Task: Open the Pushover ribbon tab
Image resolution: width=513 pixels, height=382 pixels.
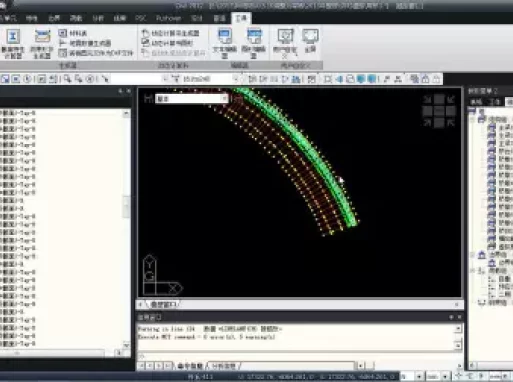Action: tap(168, 18)
